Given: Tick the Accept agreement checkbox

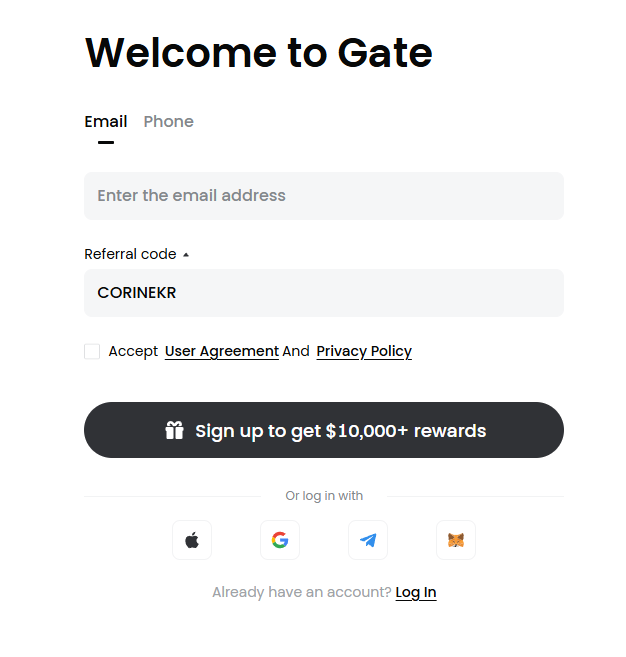Looking at the screenshot, I should [92, 351].
